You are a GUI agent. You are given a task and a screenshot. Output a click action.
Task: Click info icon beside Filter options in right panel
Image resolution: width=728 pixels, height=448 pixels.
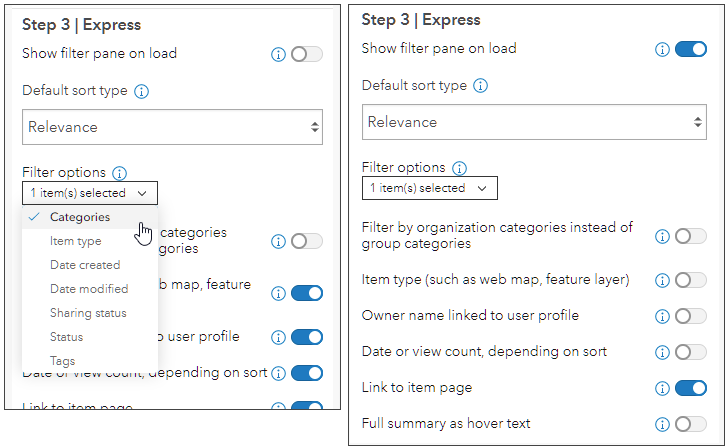tap(459, 168)
